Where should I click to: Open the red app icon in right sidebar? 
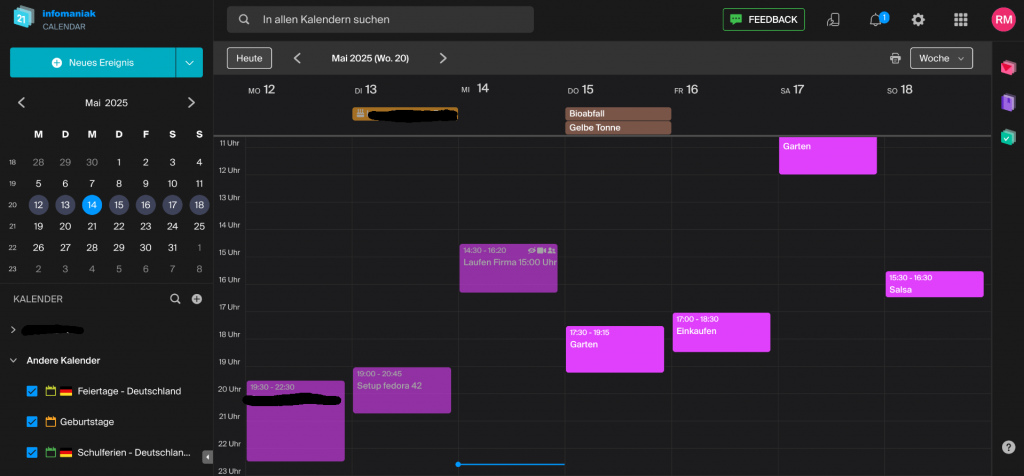pyautogui.click(x=1008, y=67)
